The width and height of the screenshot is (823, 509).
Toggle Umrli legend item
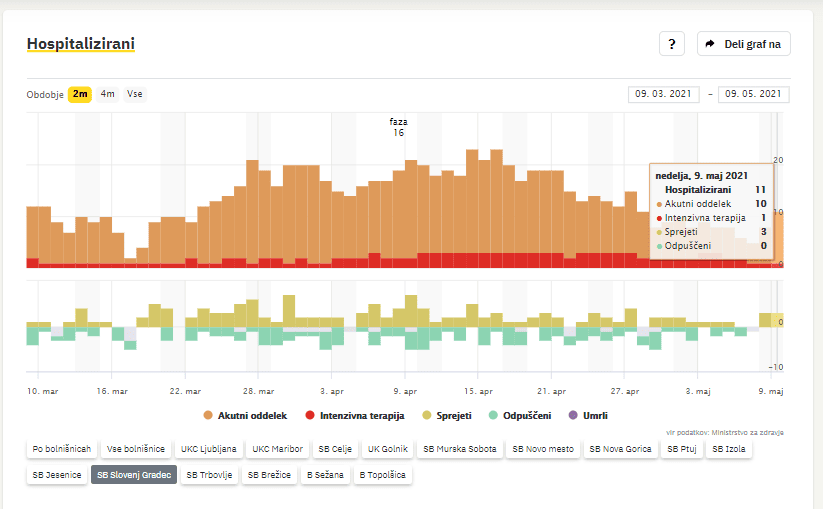point(588,415)
